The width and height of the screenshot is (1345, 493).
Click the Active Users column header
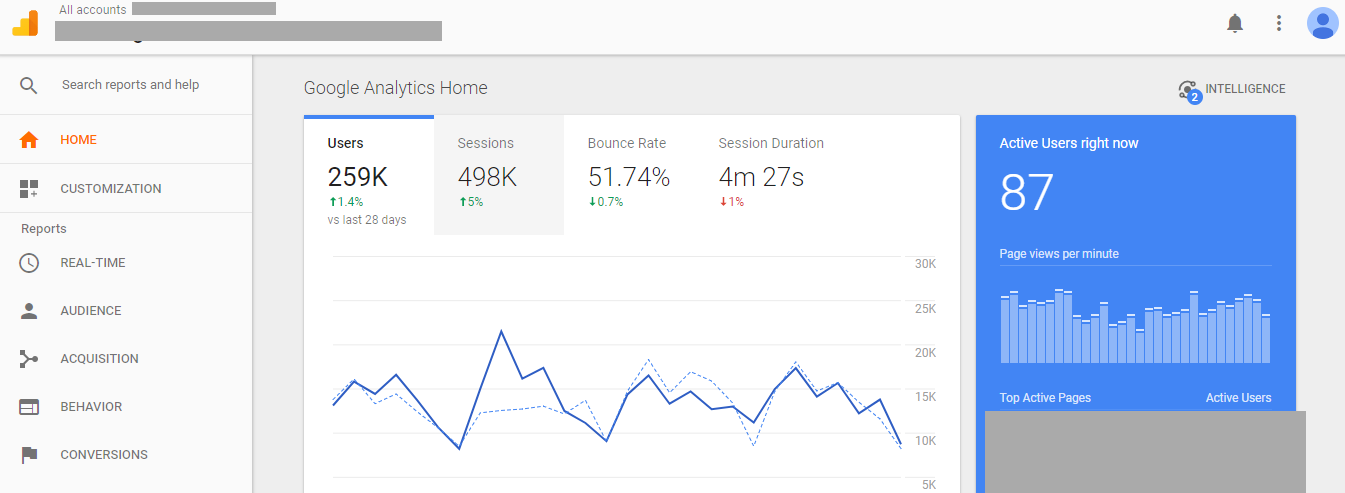click(1238, 398)
